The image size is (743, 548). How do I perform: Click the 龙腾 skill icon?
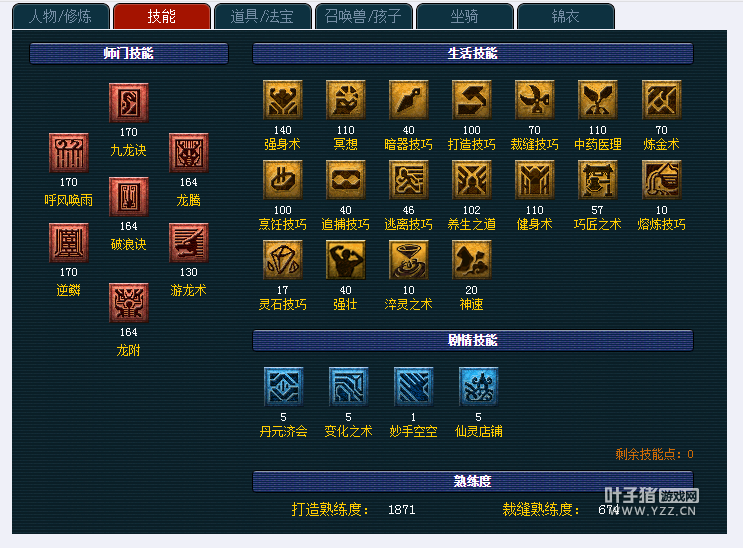click(x=189, y=153)
